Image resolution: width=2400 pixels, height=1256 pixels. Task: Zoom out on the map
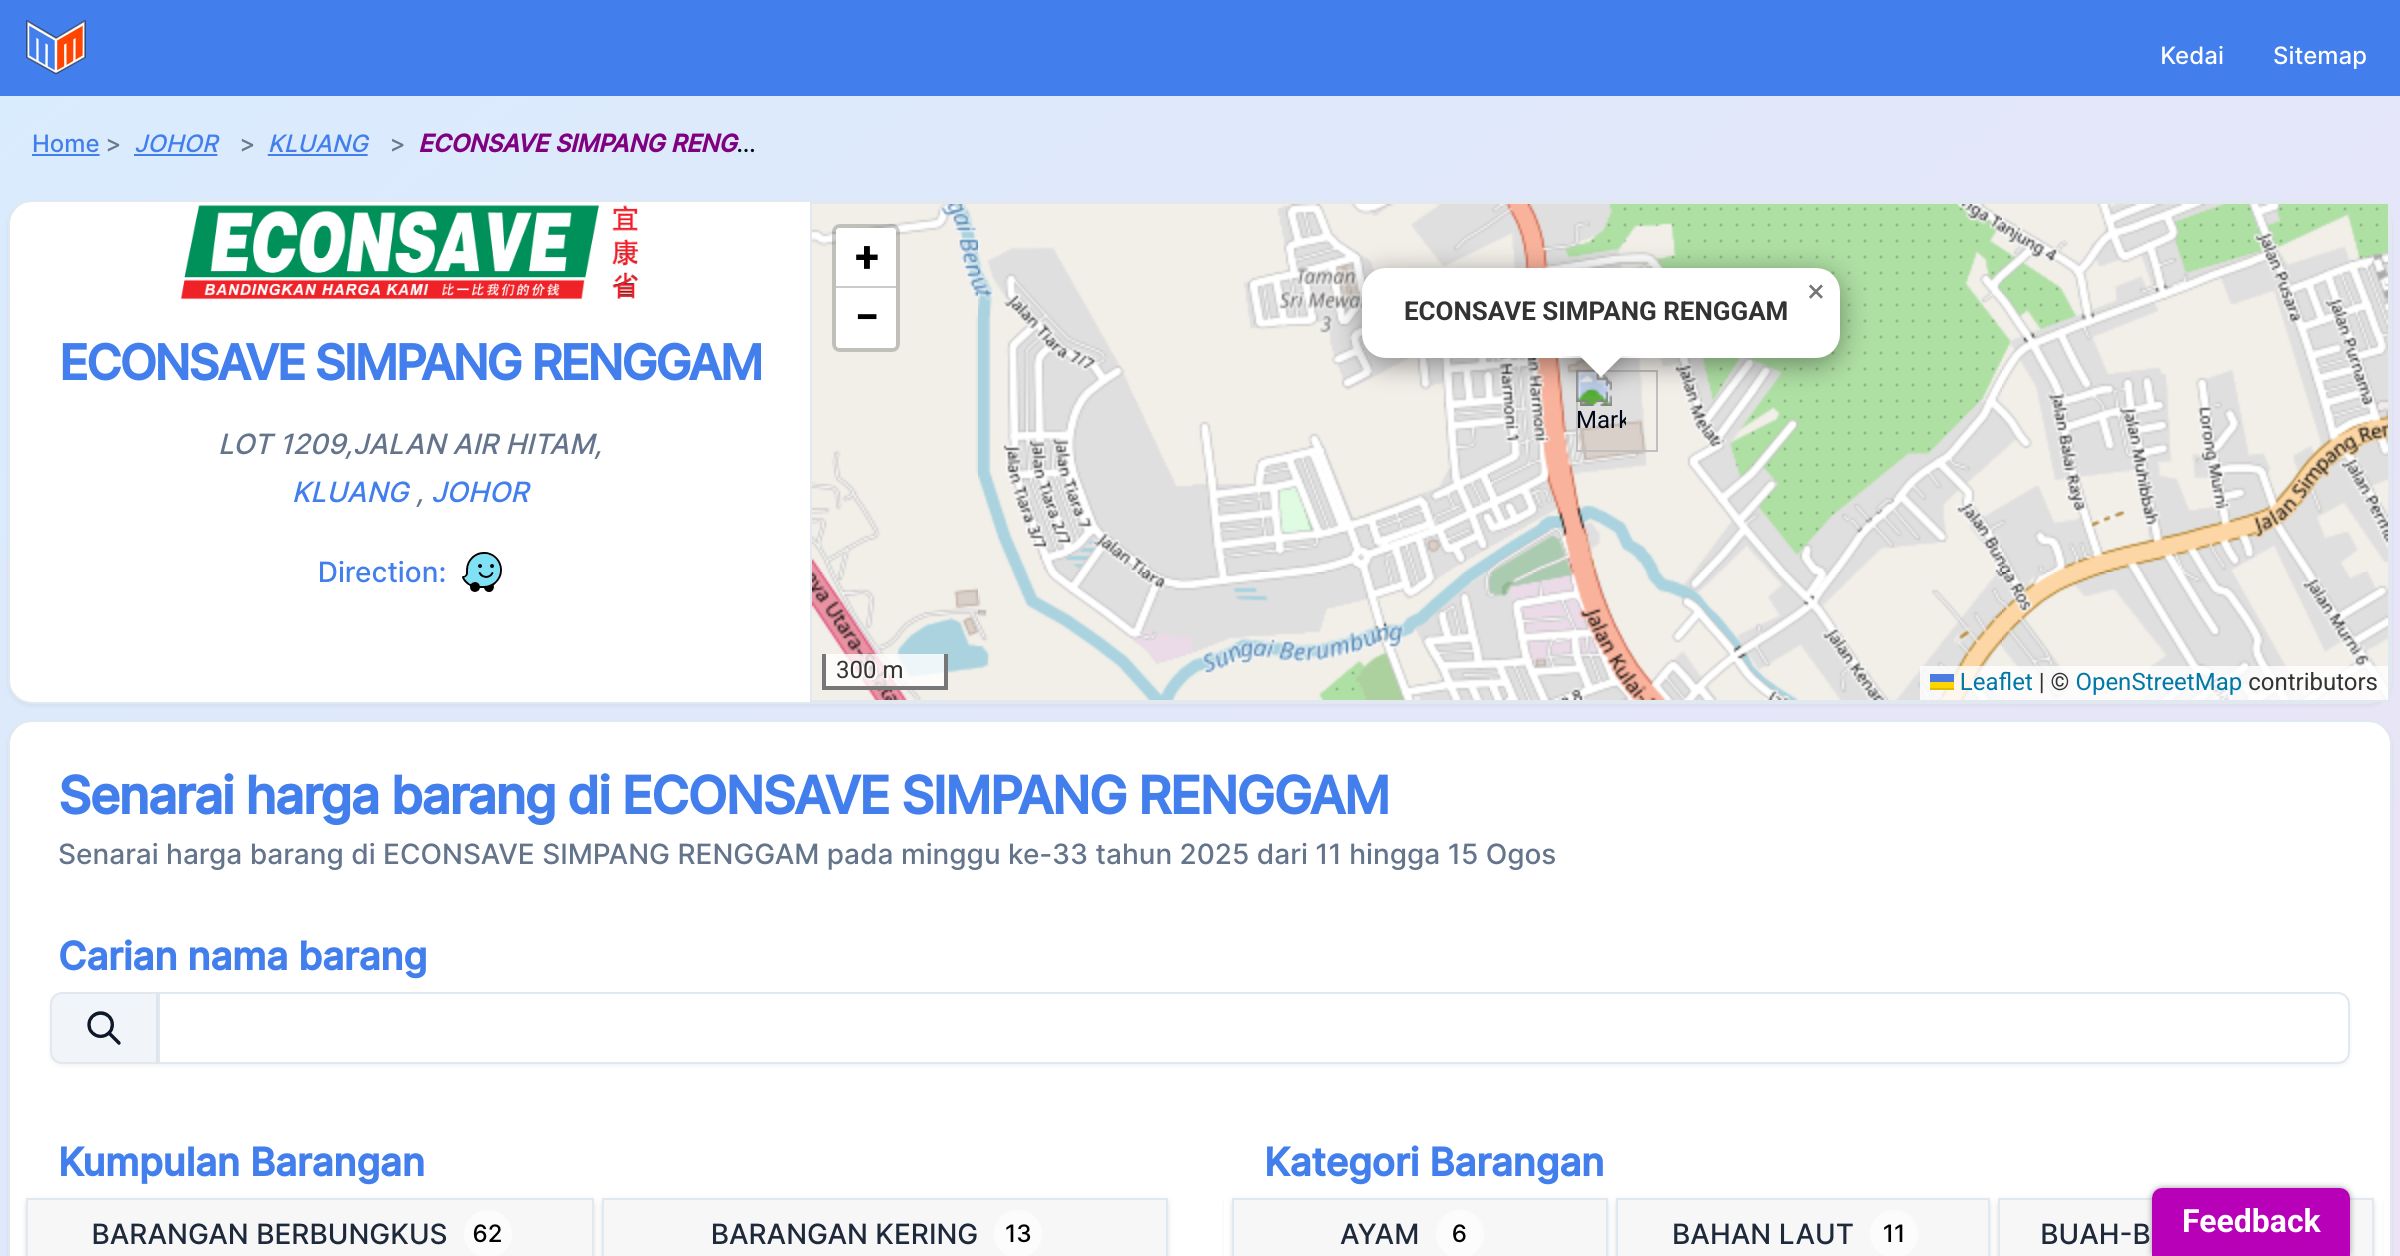pyautogui.click(x=866, y=318)
